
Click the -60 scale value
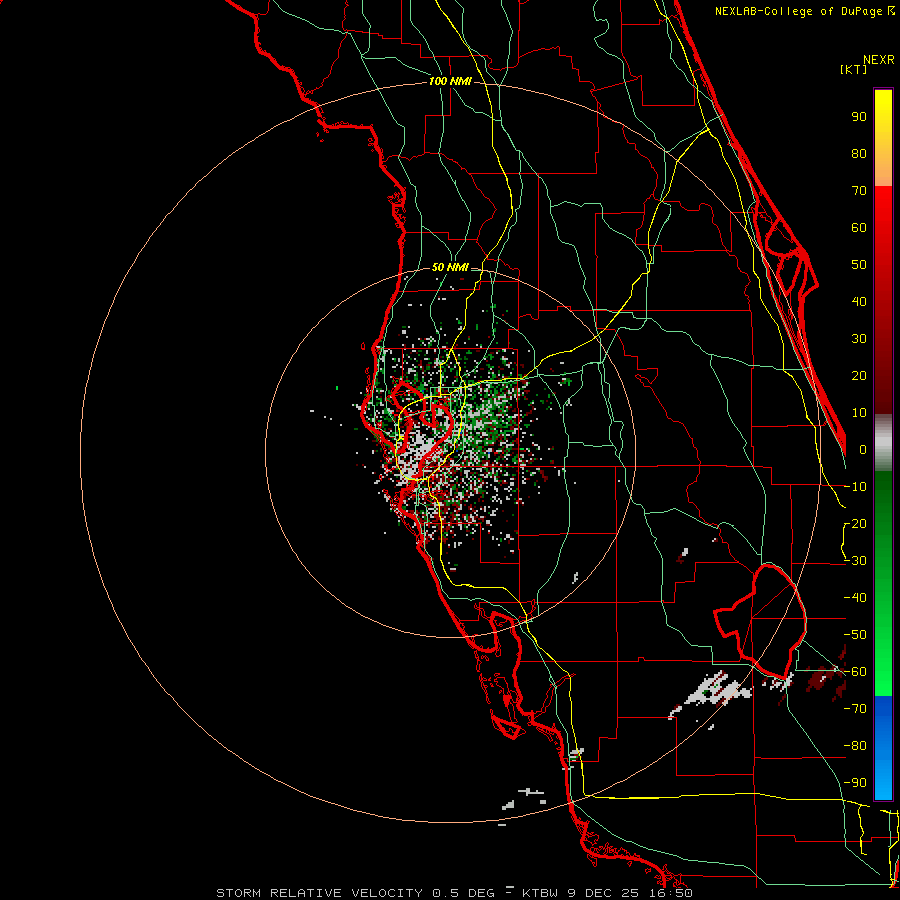point(855,672)
